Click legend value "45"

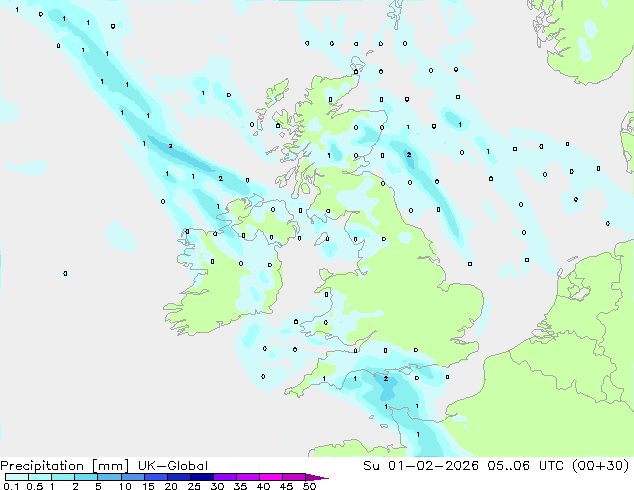[x=286, y=486]
